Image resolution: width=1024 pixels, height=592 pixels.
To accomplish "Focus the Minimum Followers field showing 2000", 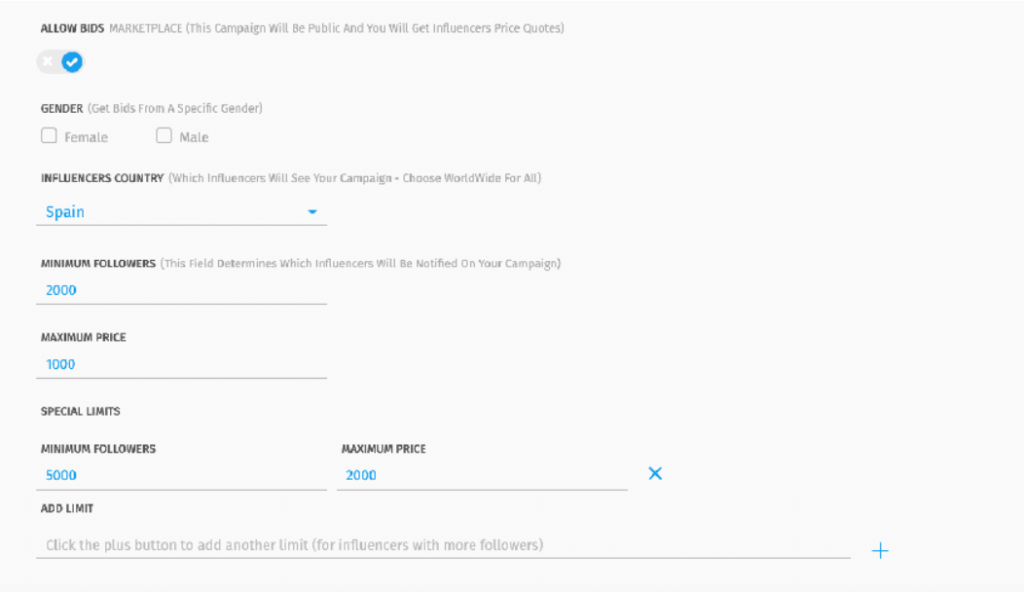I will [182, 290].
